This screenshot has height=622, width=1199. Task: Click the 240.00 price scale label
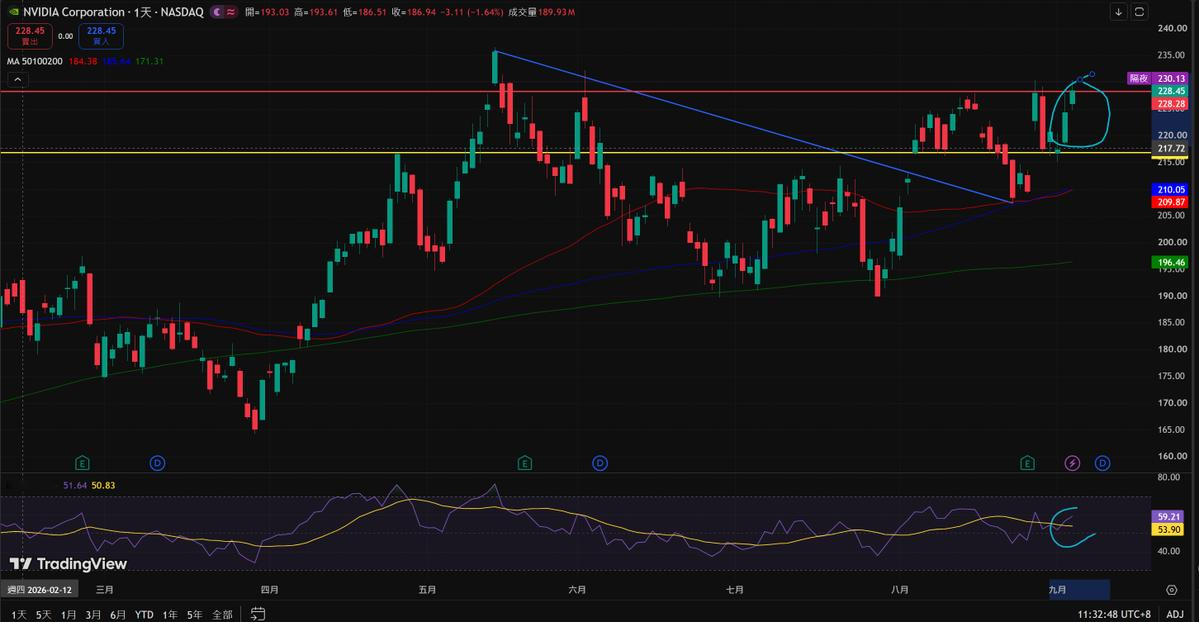click(1171, 28)
